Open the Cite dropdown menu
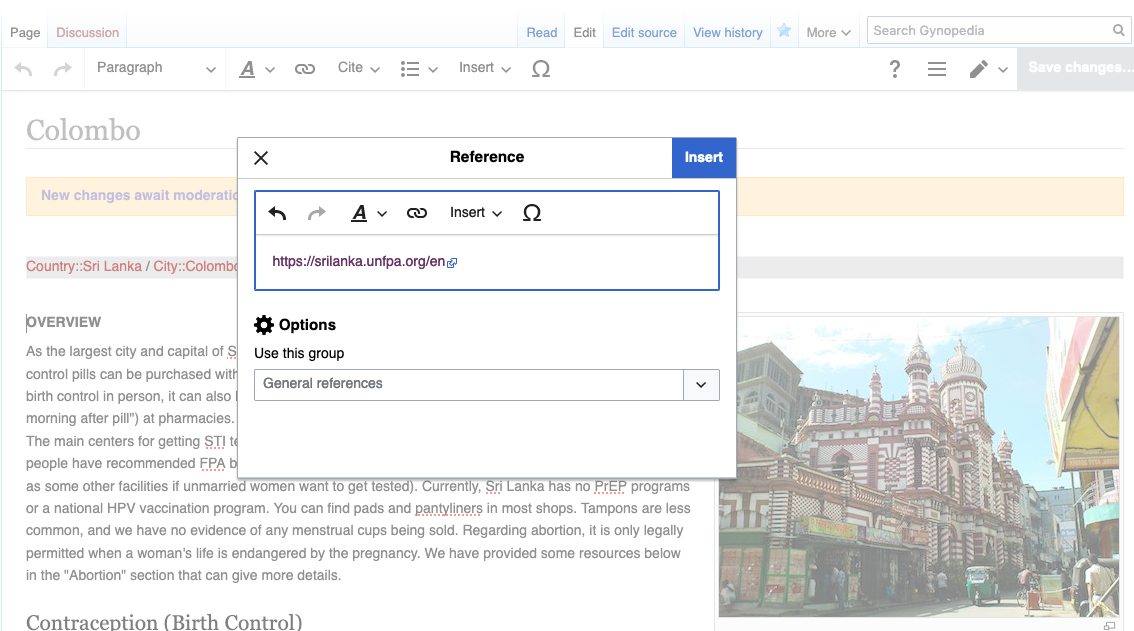 point(358,68)
